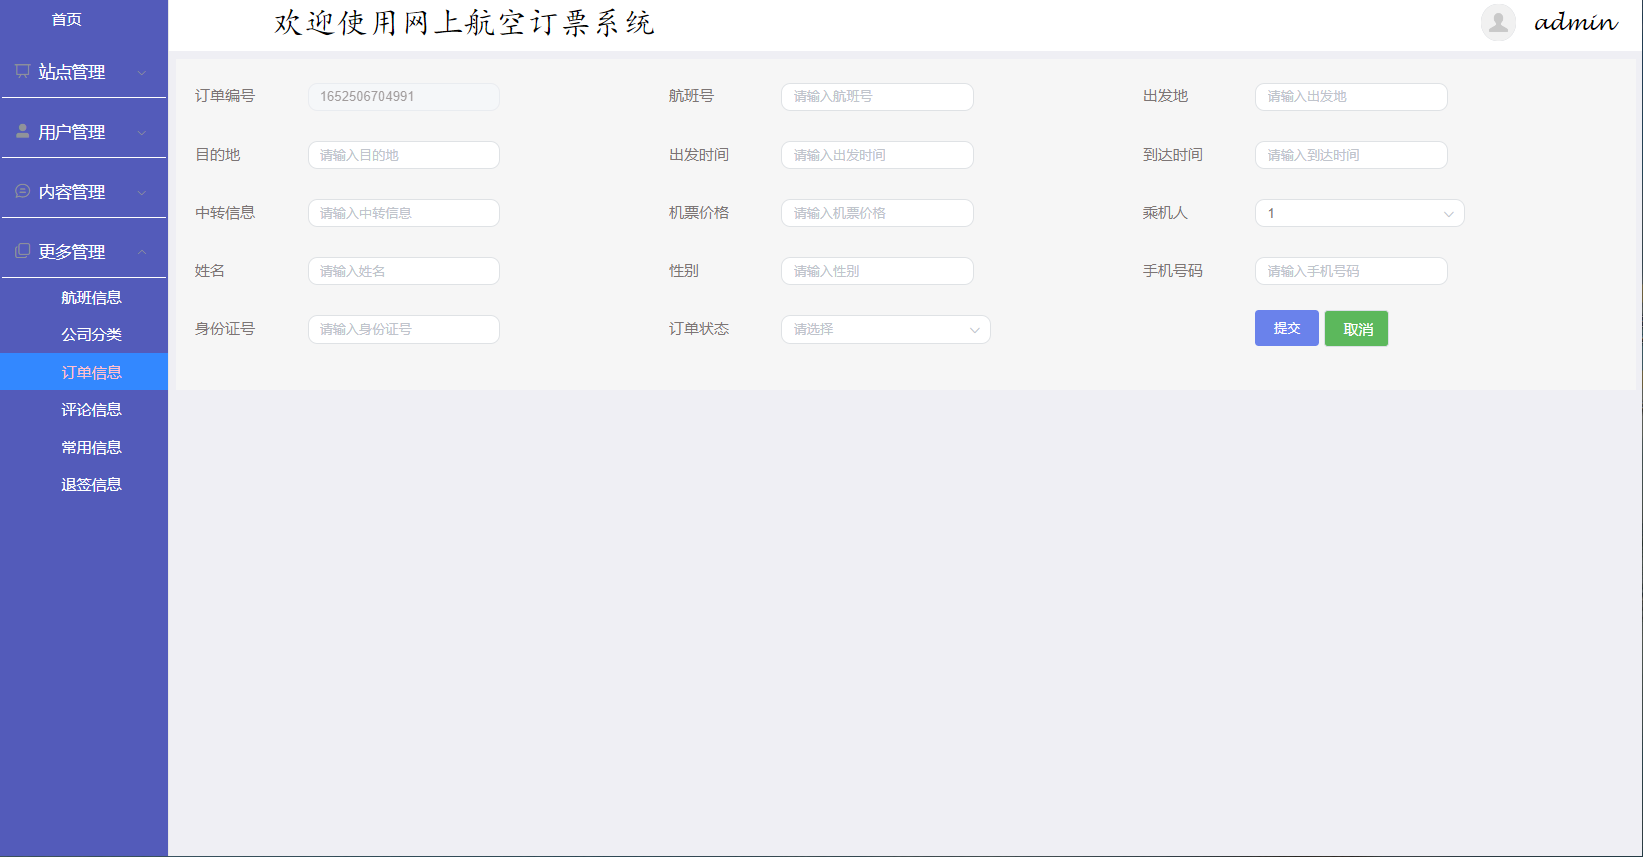Click into the 身份证号 text box

[x=403, y=329]
